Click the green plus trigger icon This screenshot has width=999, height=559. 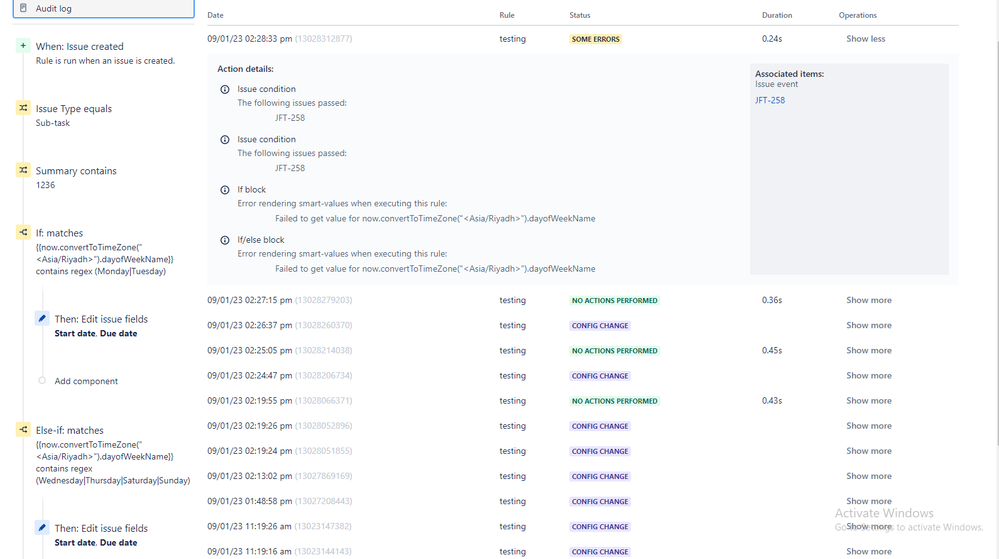[23, 46]
